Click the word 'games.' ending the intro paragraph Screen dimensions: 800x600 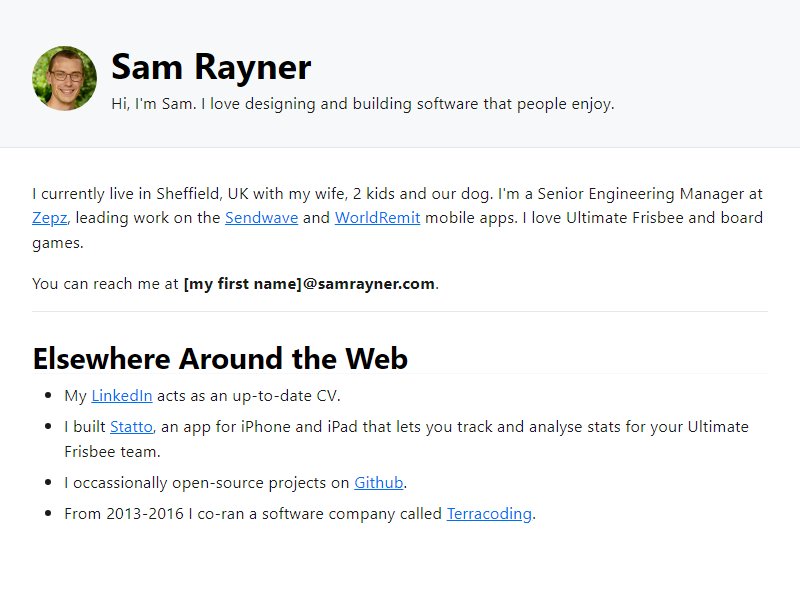pyautogui.click(x=58, y=243)
